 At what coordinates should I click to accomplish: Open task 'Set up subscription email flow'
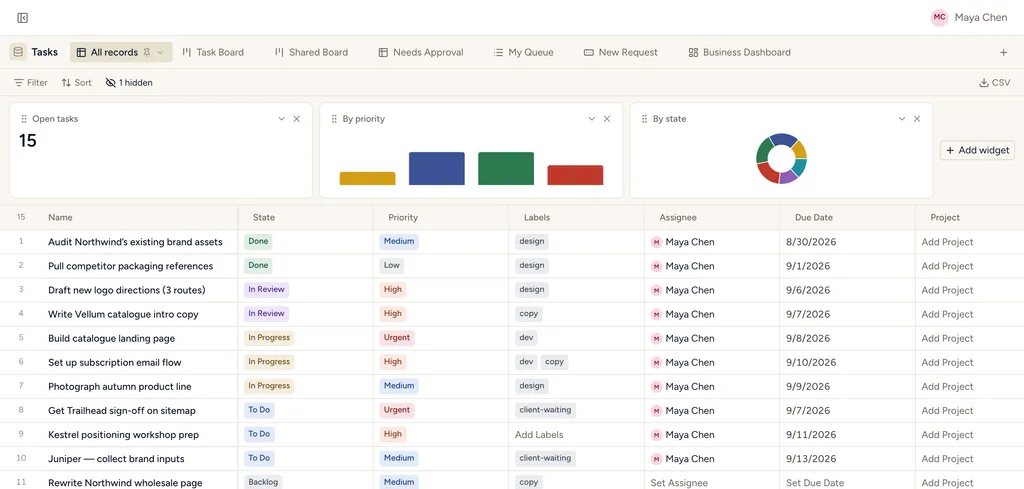115,362
